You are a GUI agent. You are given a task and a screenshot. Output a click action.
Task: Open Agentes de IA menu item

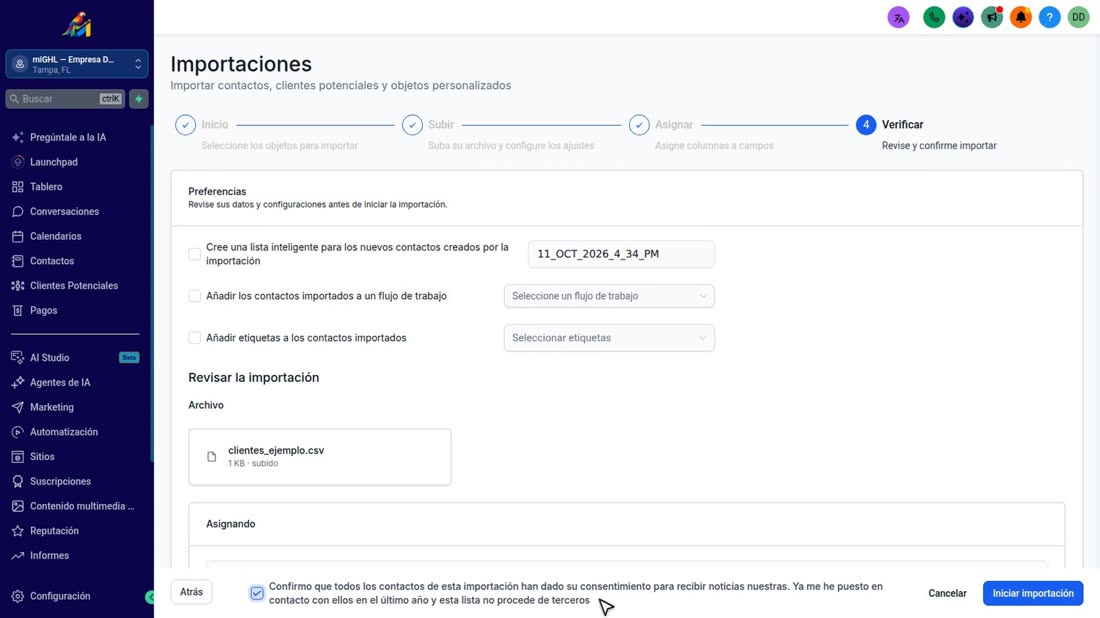click(x=60, y=382)
